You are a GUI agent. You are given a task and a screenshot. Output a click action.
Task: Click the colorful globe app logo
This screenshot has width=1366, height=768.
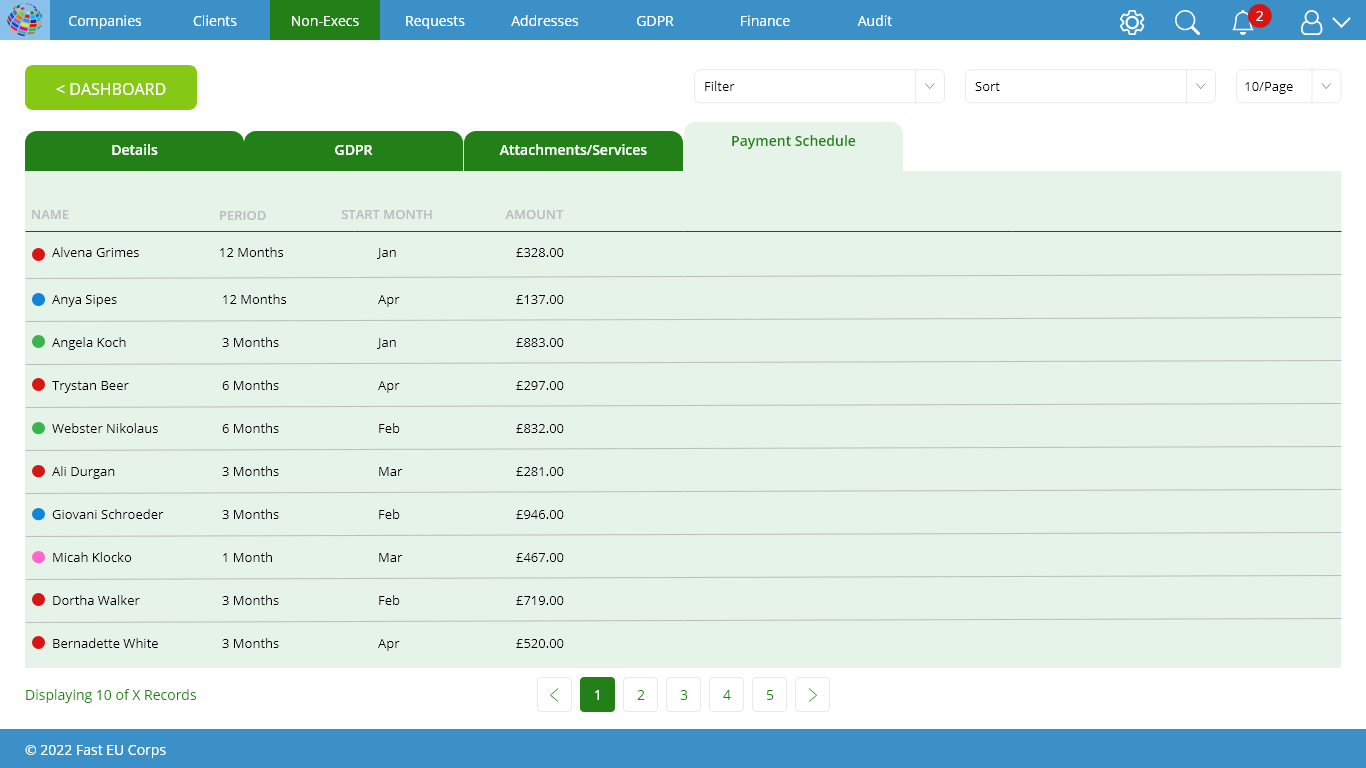coord(25,20)
